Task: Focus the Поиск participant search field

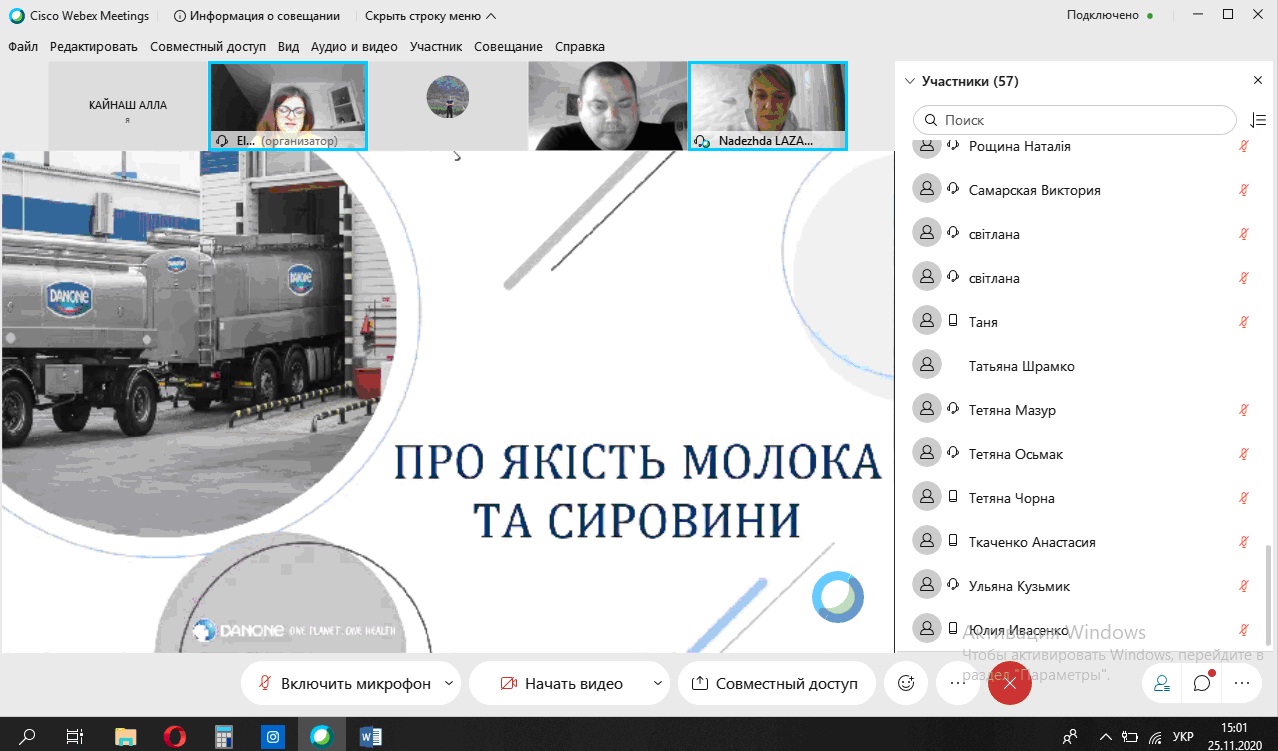Action: point(1075,120)
